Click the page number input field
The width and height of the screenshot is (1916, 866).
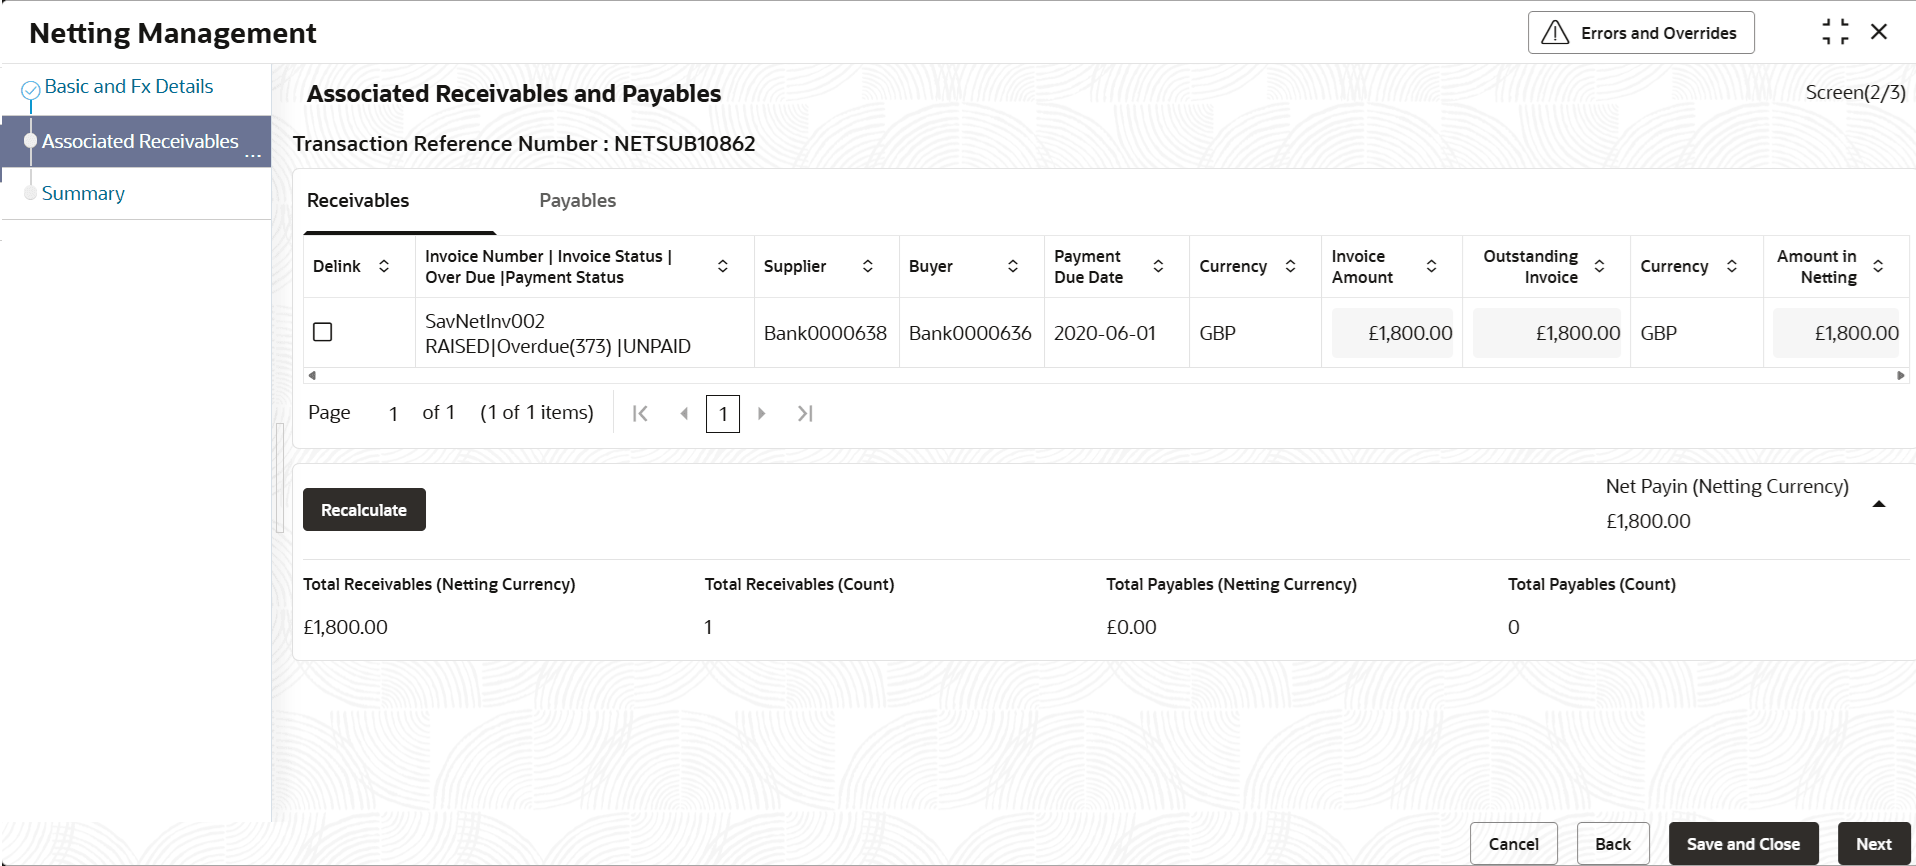click(x=394, y=414)
